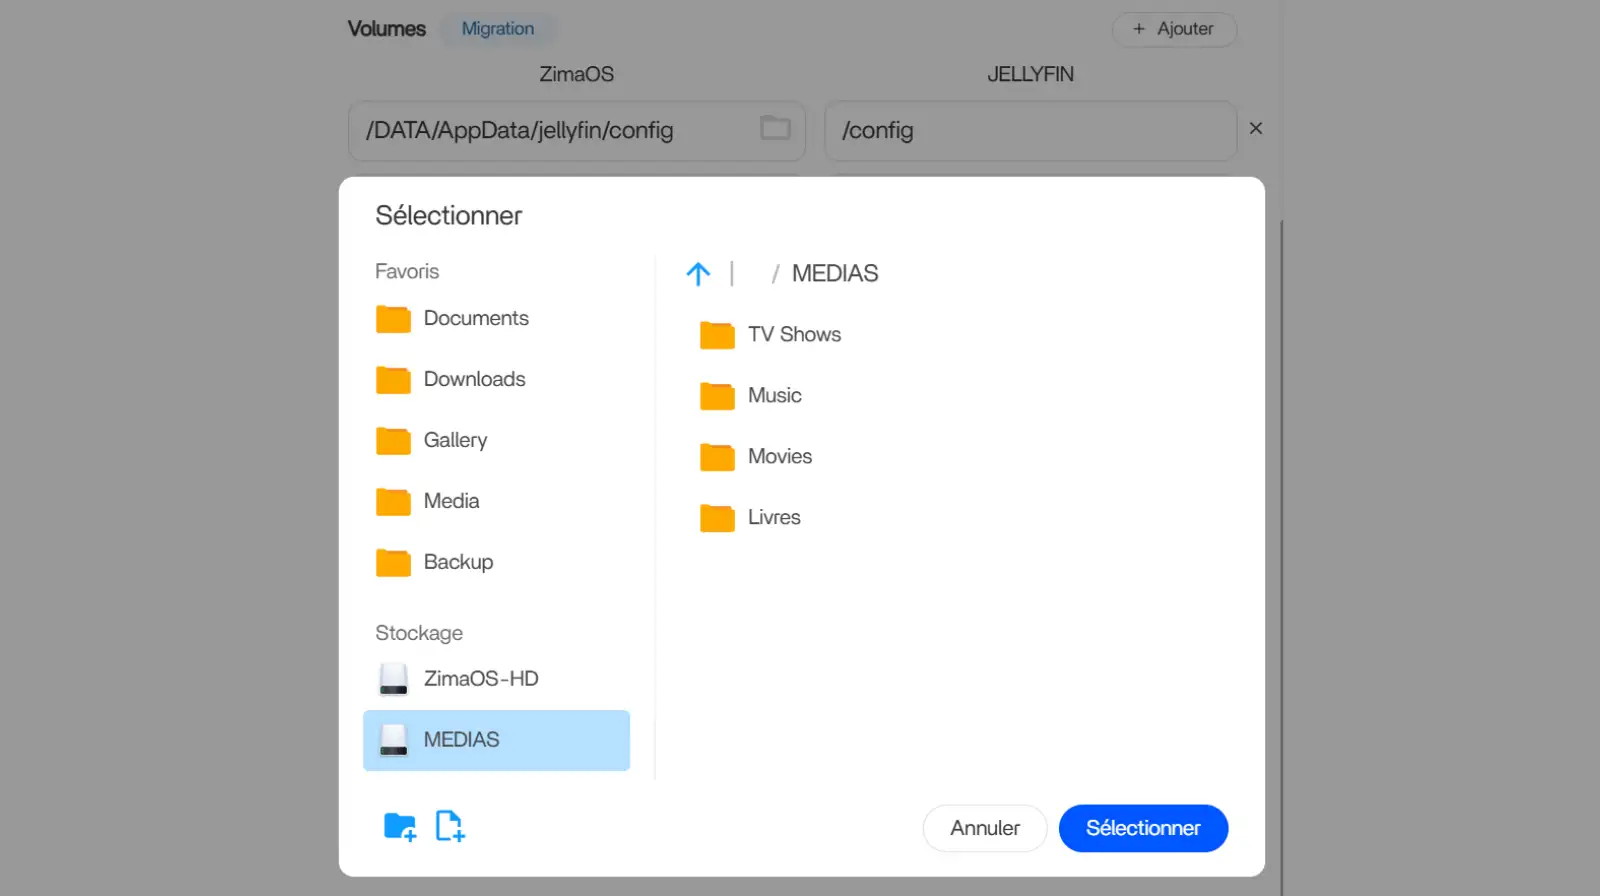Go up one directory level arrow
This screenshot has height=896, width=1600.
(698, 274)
